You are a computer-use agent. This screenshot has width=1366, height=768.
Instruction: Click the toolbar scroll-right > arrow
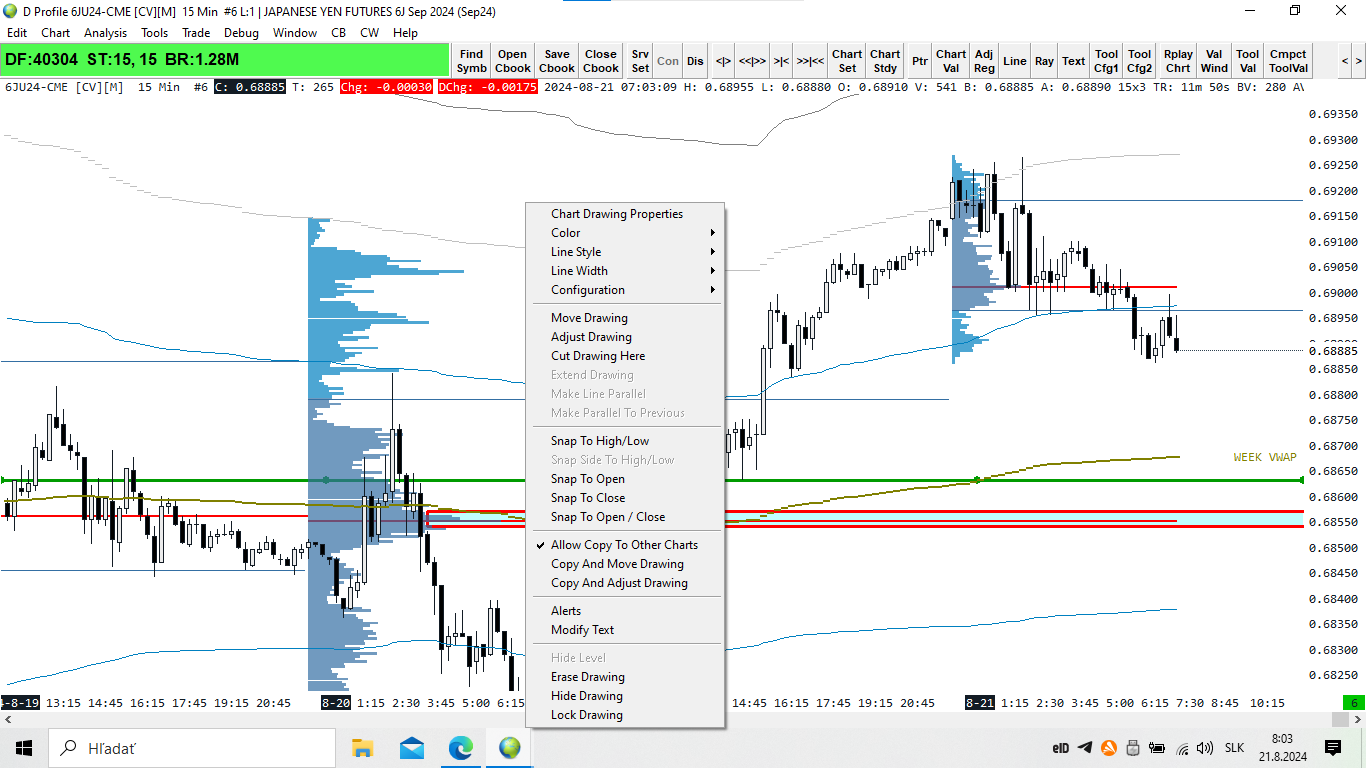(1359, 61)
